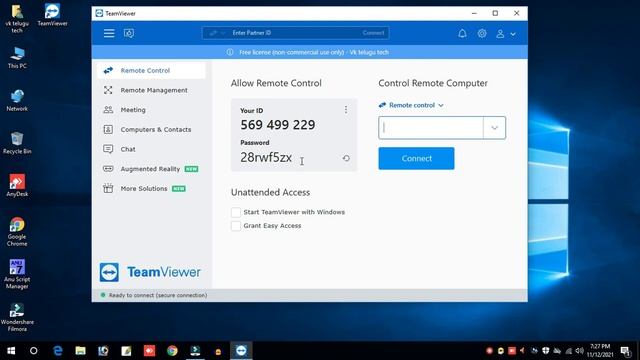
Task: Open the TeamViewer hamburger menu
Action: (x=109, y=33)
